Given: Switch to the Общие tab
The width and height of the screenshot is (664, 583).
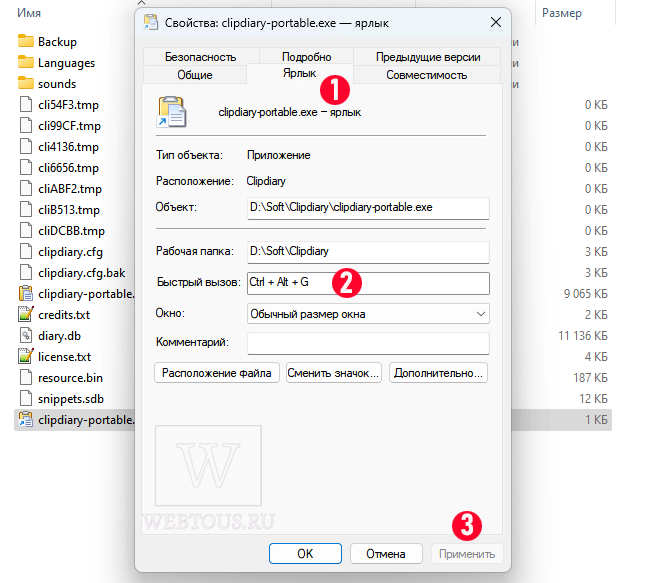Looking at the screenshot, I should [x=195, y=75].
